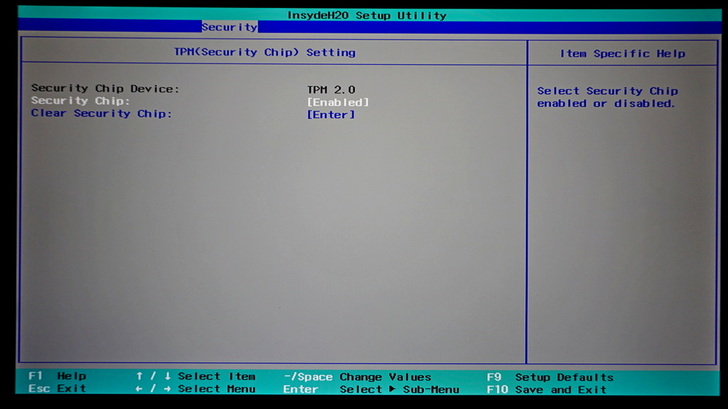This screenshot has height=409, width=728.
Task: Click the Enter Select Sub-Menu hint
Action: pos(371,389)
